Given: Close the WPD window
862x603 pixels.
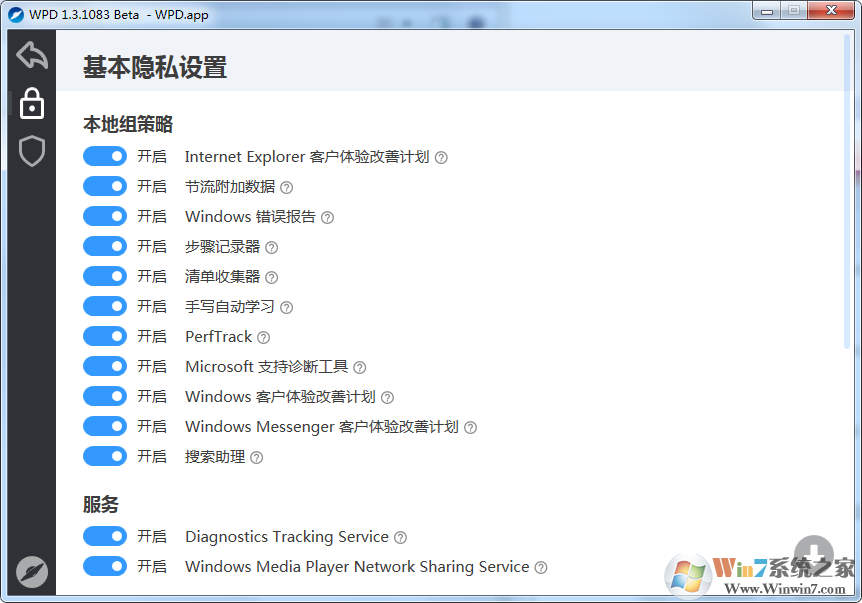Looking at the screenshot, I should point(832,10).
